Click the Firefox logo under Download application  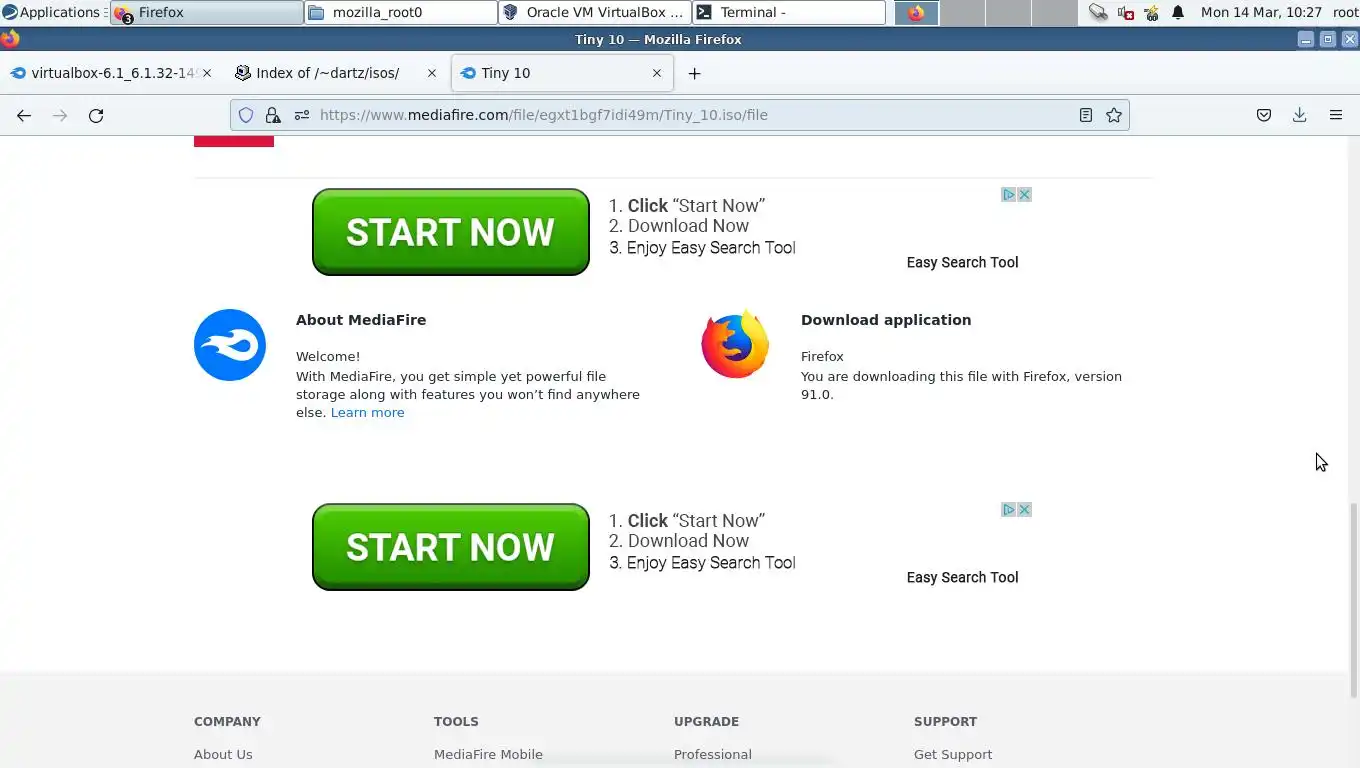point(735,344)
